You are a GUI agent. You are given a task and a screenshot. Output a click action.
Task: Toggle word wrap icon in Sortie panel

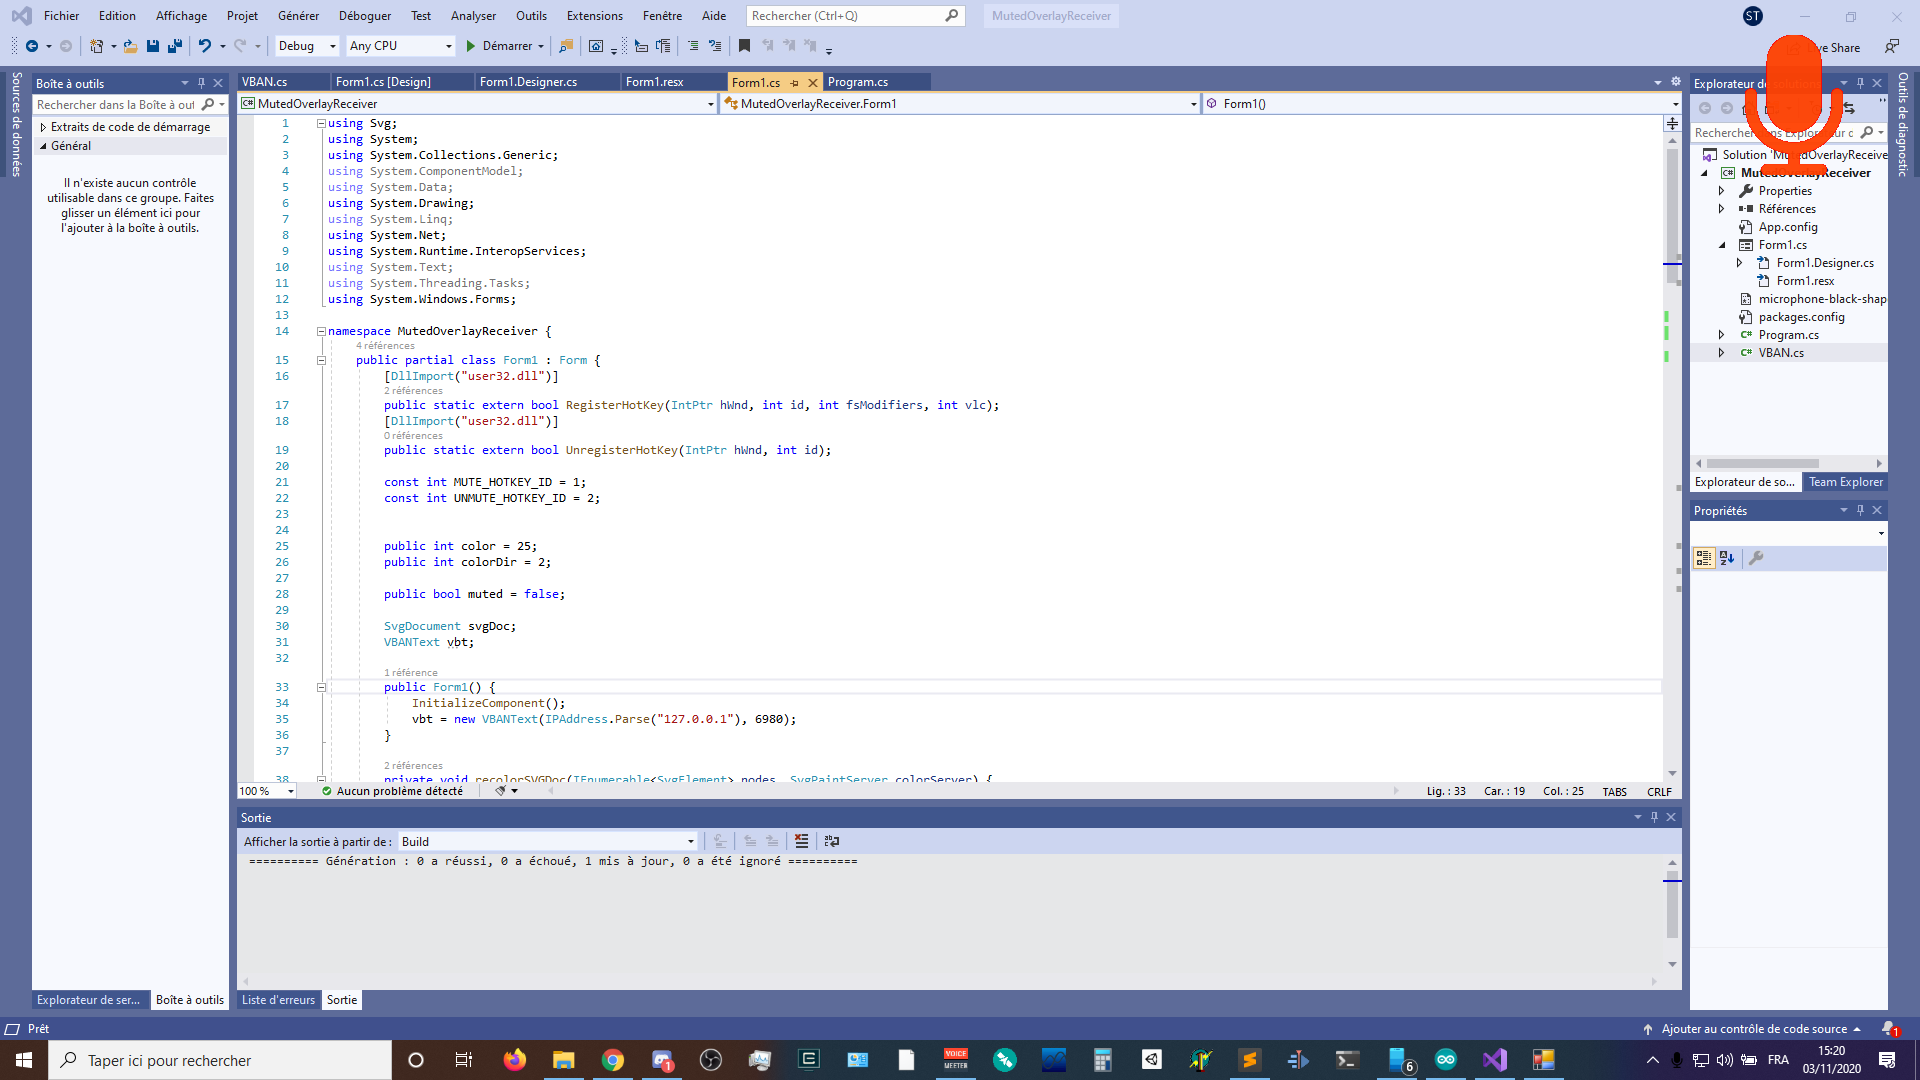tap(831, 841)
